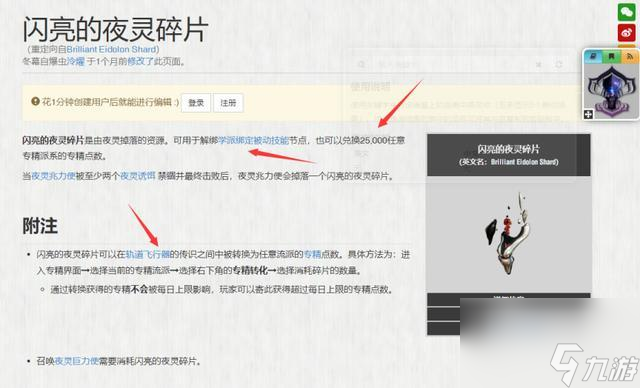Click the 附注 section heading
The height and width of the screenshot is (388, 640).
(x=40, y=226)
